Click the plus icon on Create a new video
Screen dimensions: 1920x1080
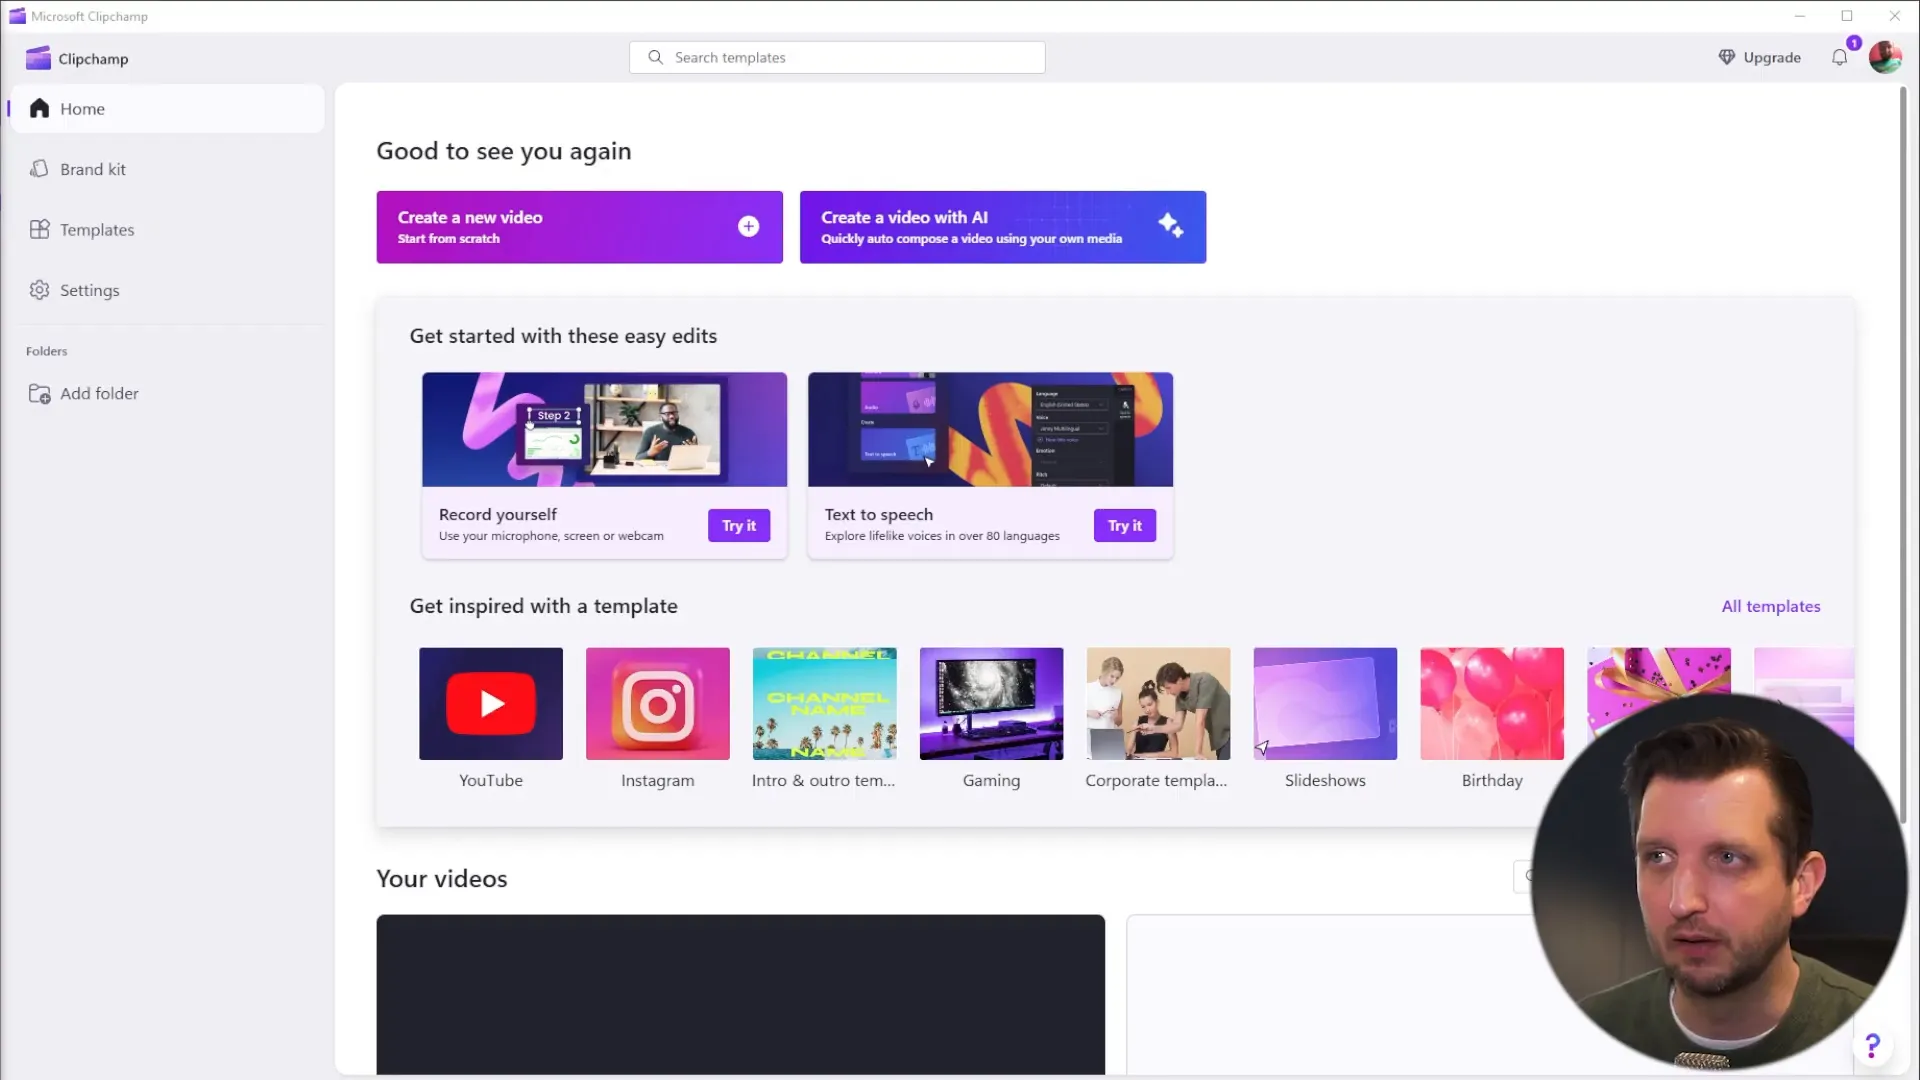coord(748,227)
